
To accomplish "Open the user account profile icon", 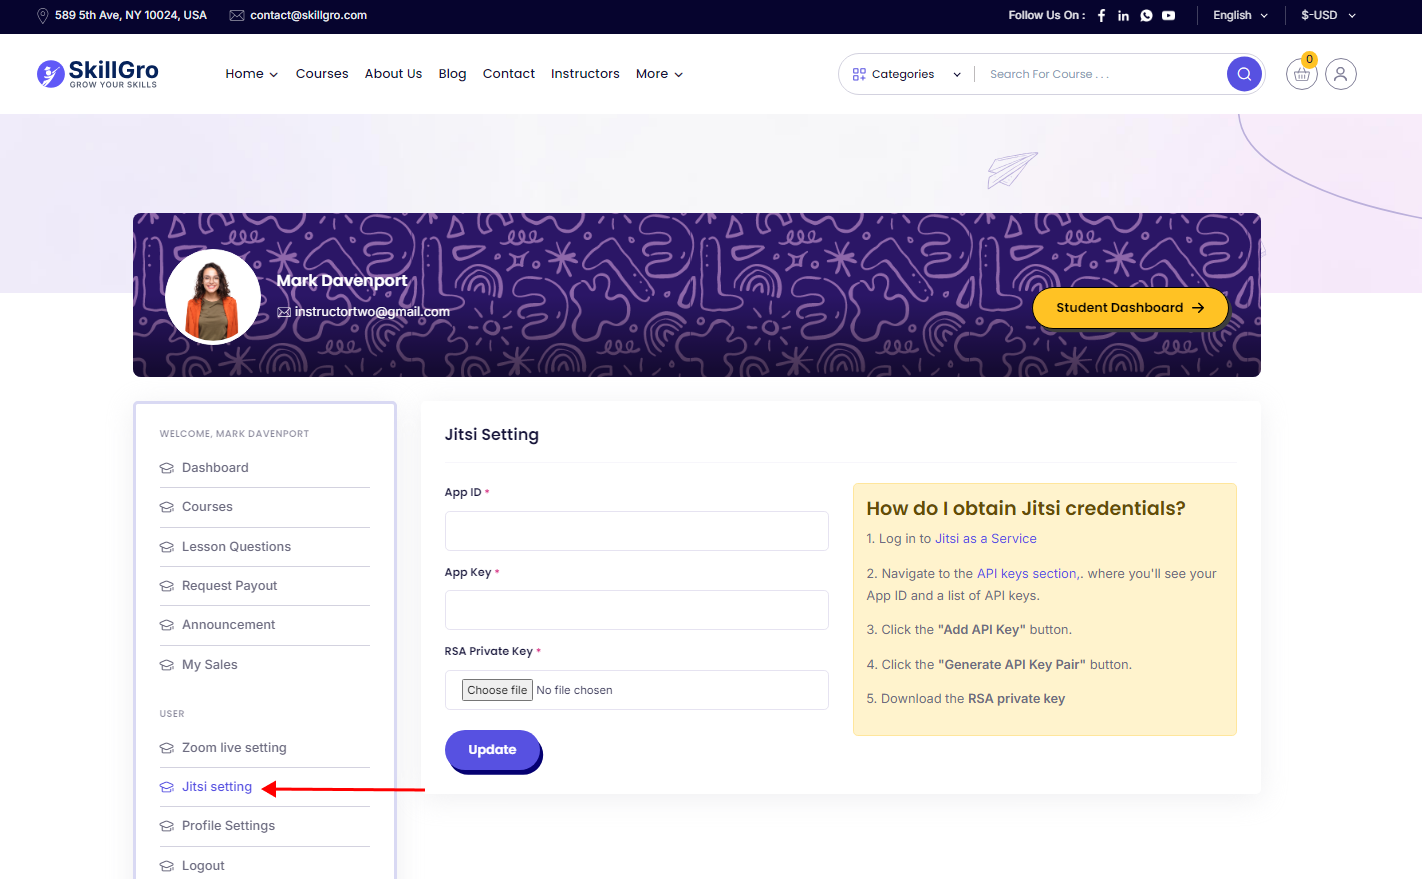I will tap(1341, 74).
